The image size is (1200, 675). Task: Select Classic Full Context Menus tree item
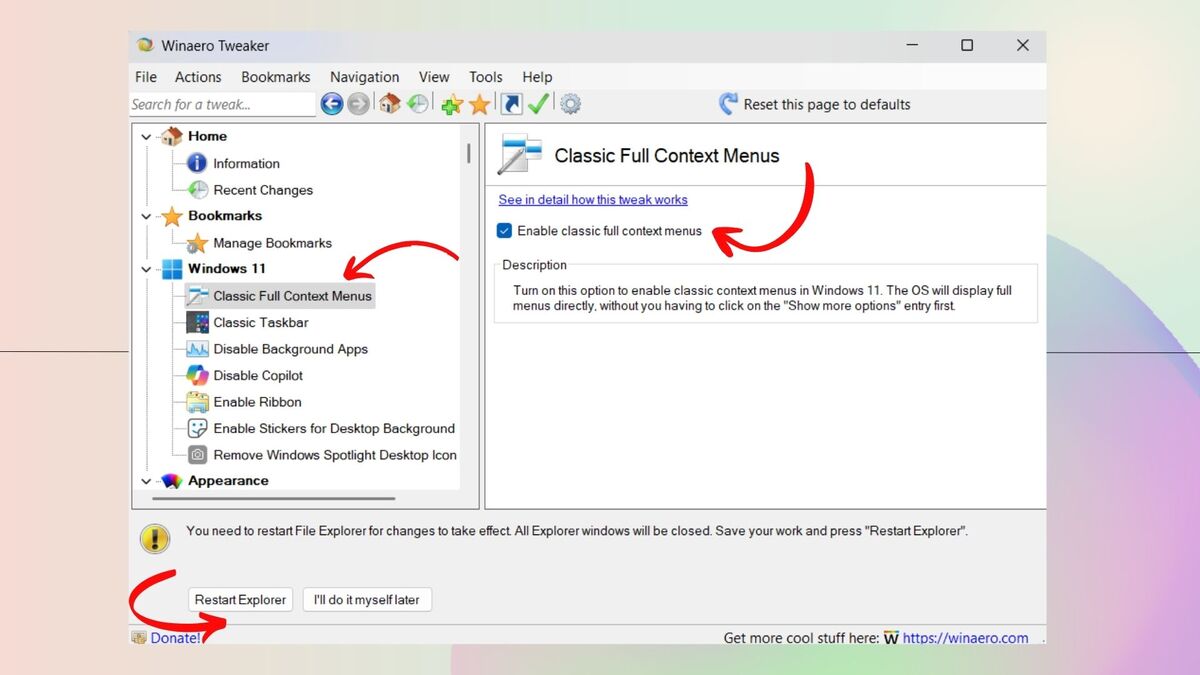(x=292, y=296)
